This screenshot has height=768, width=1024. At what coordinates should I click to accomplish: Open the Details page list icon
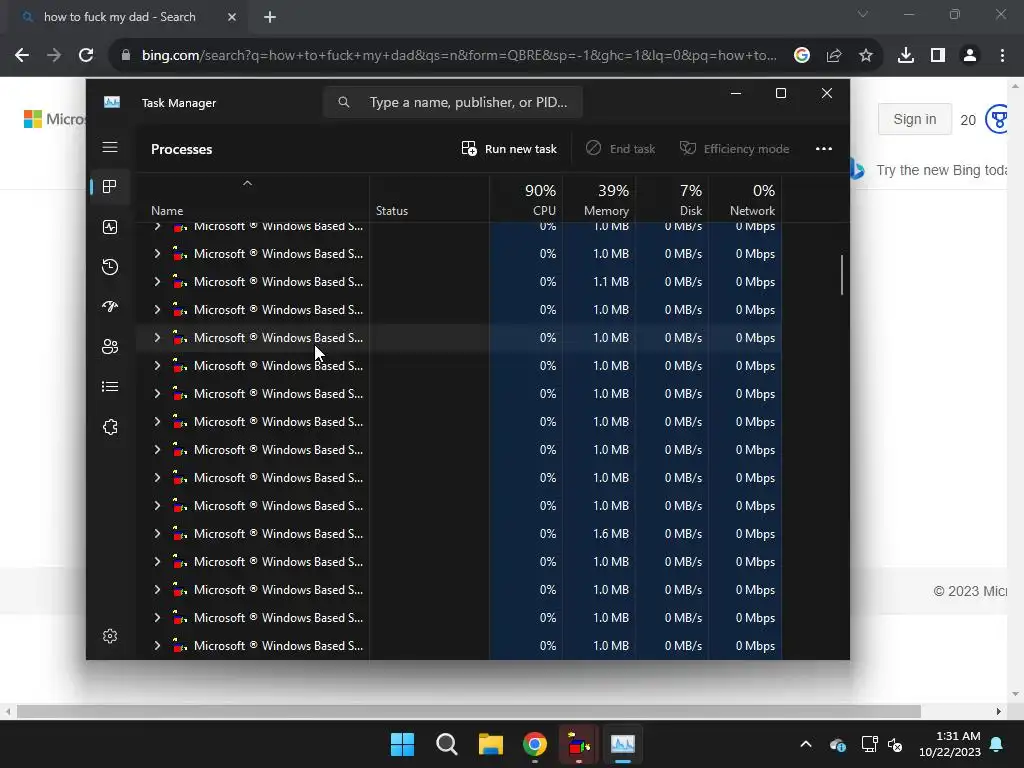pos(110,387)
